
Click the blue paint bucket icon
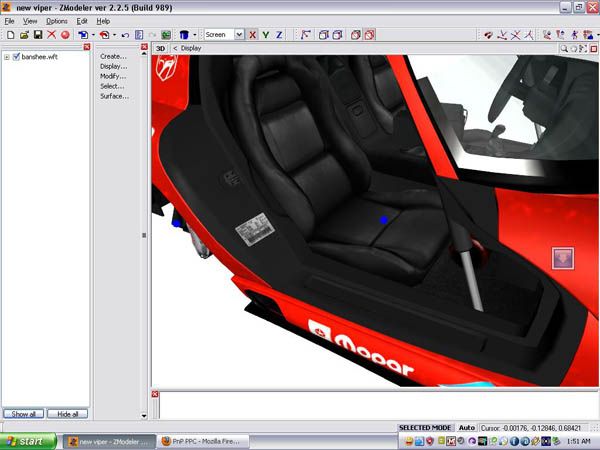(185, 34)
